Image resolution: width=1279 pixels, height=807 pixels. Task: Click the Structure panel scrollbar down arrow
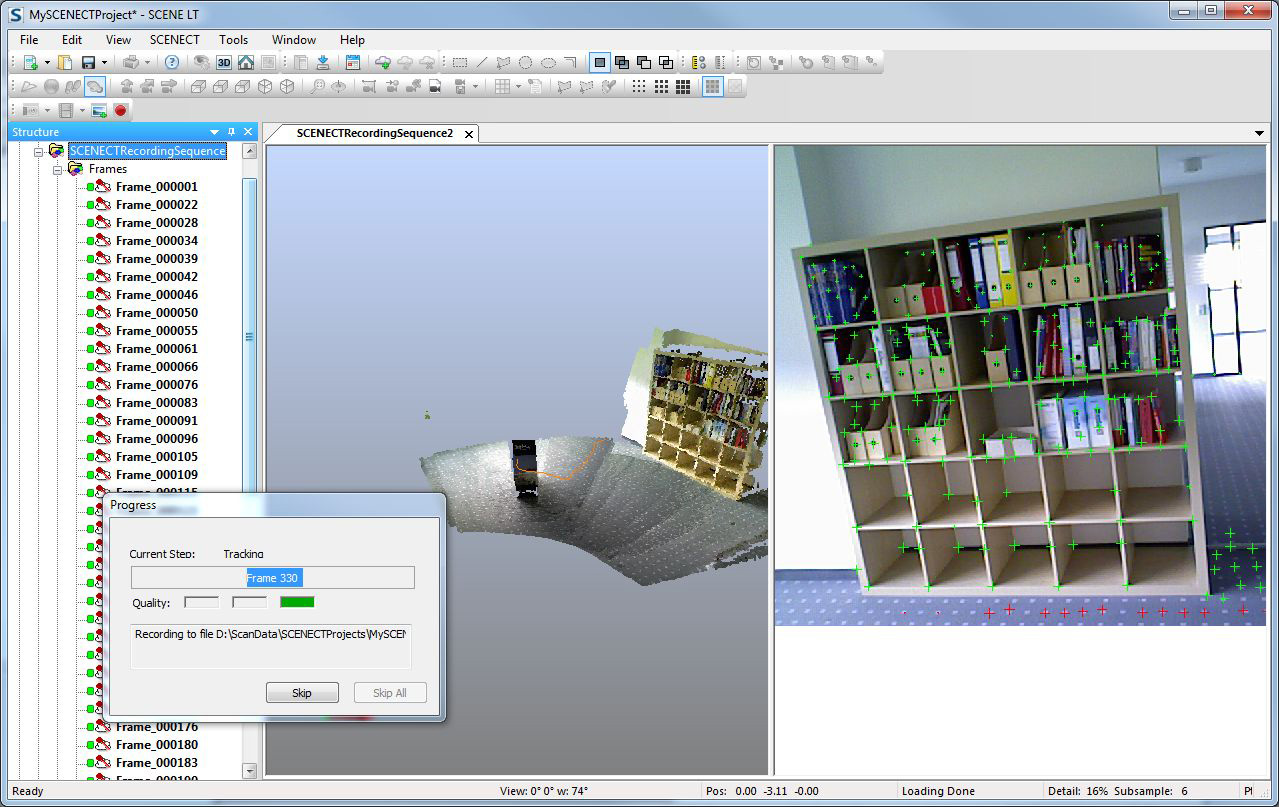pos(250,771)
